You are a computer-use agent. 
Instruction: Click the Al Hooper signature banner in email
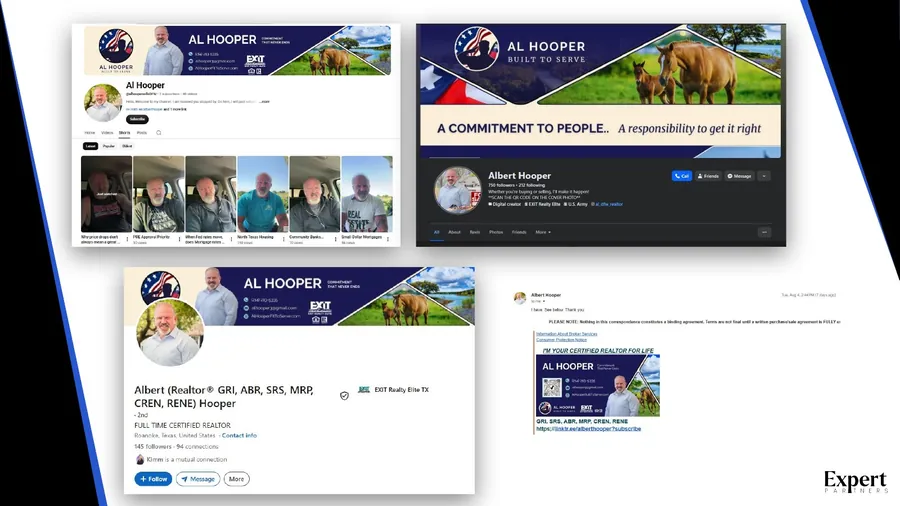598,386
